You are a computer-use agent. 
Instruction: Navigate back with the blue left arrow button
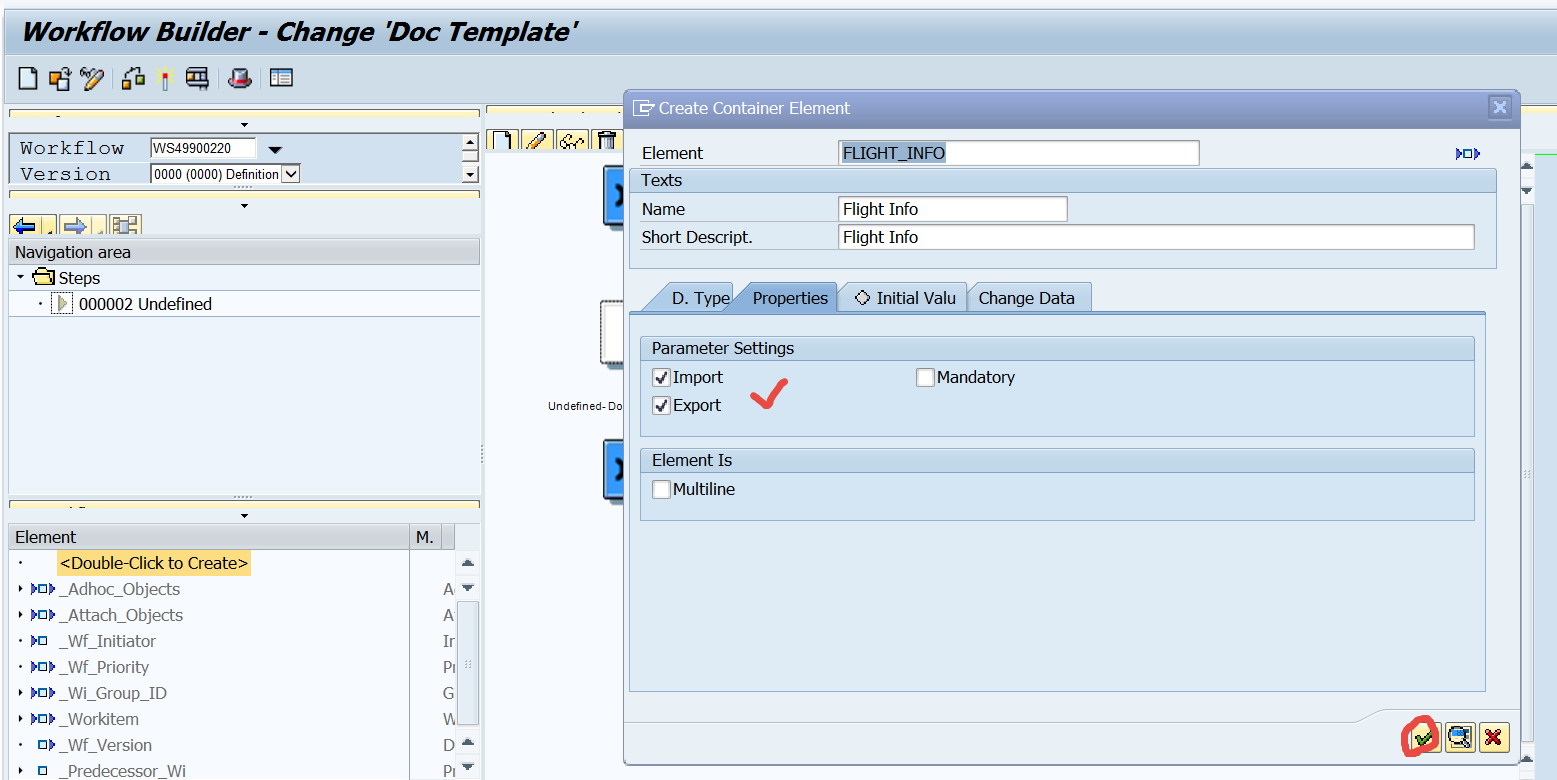[x=24, y=224]
